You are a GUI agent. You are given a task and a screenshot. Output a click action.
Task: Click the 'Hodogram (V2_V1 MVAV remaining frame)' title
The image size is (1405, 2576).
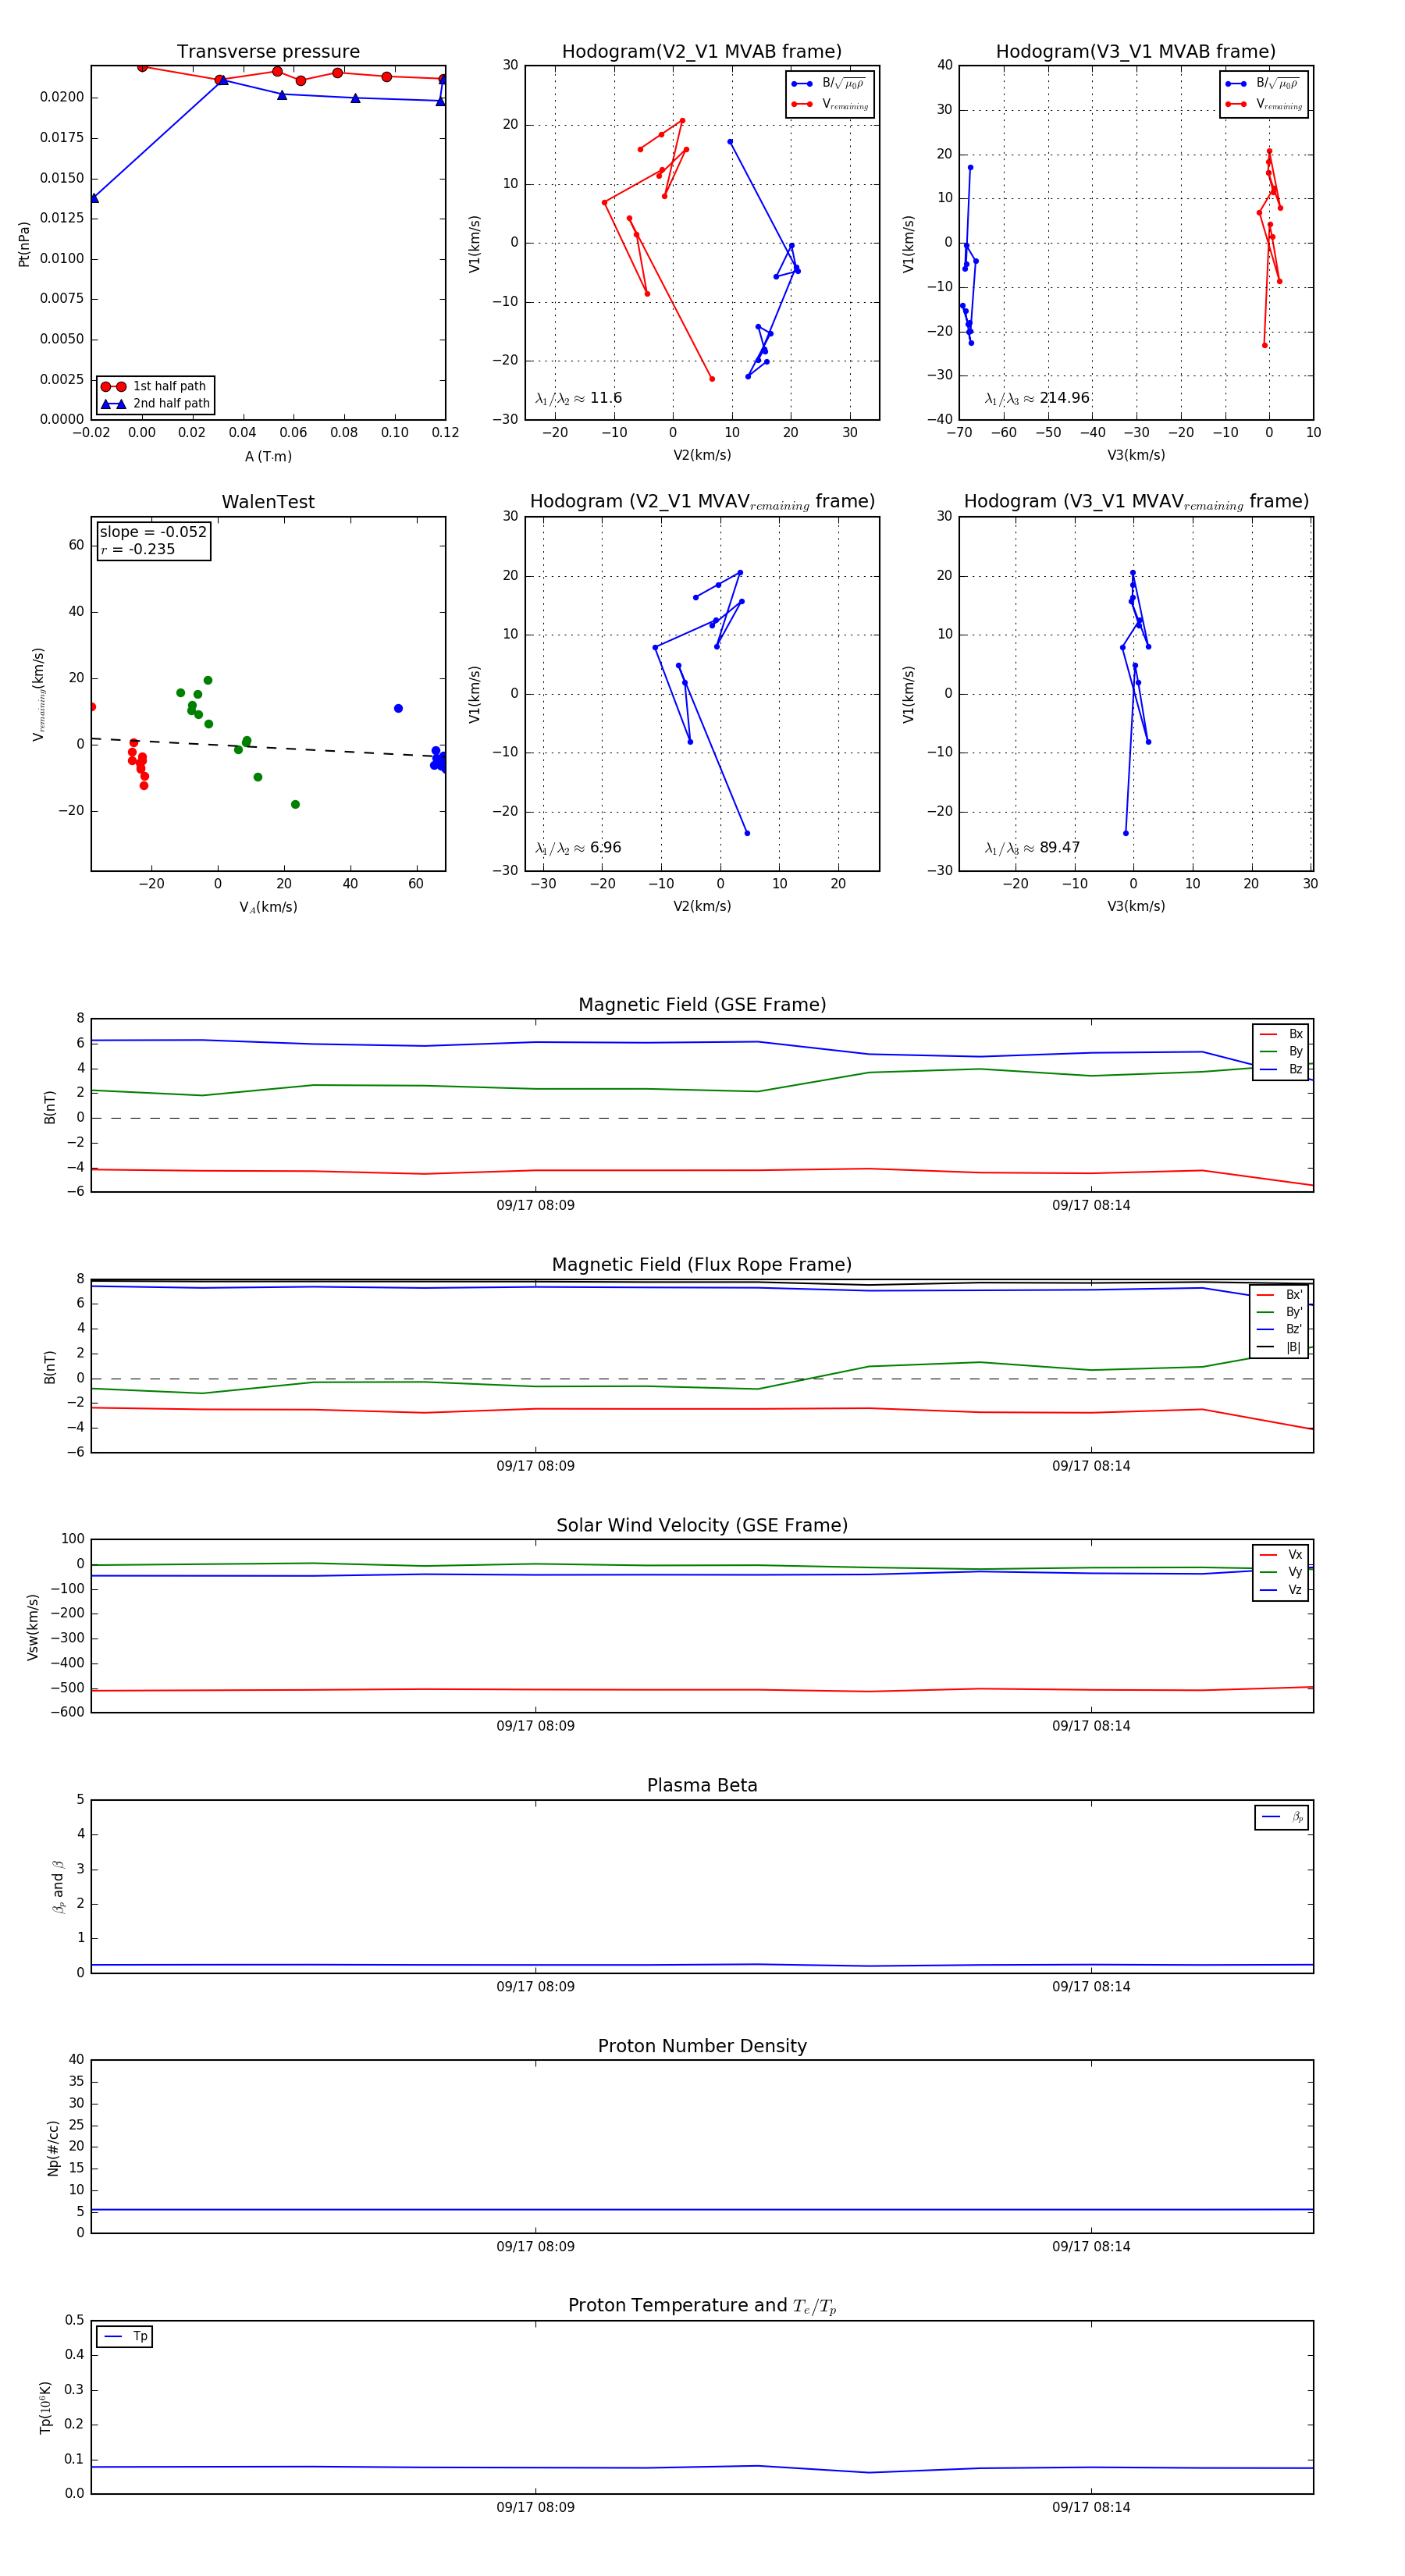[x=702, y=502]
